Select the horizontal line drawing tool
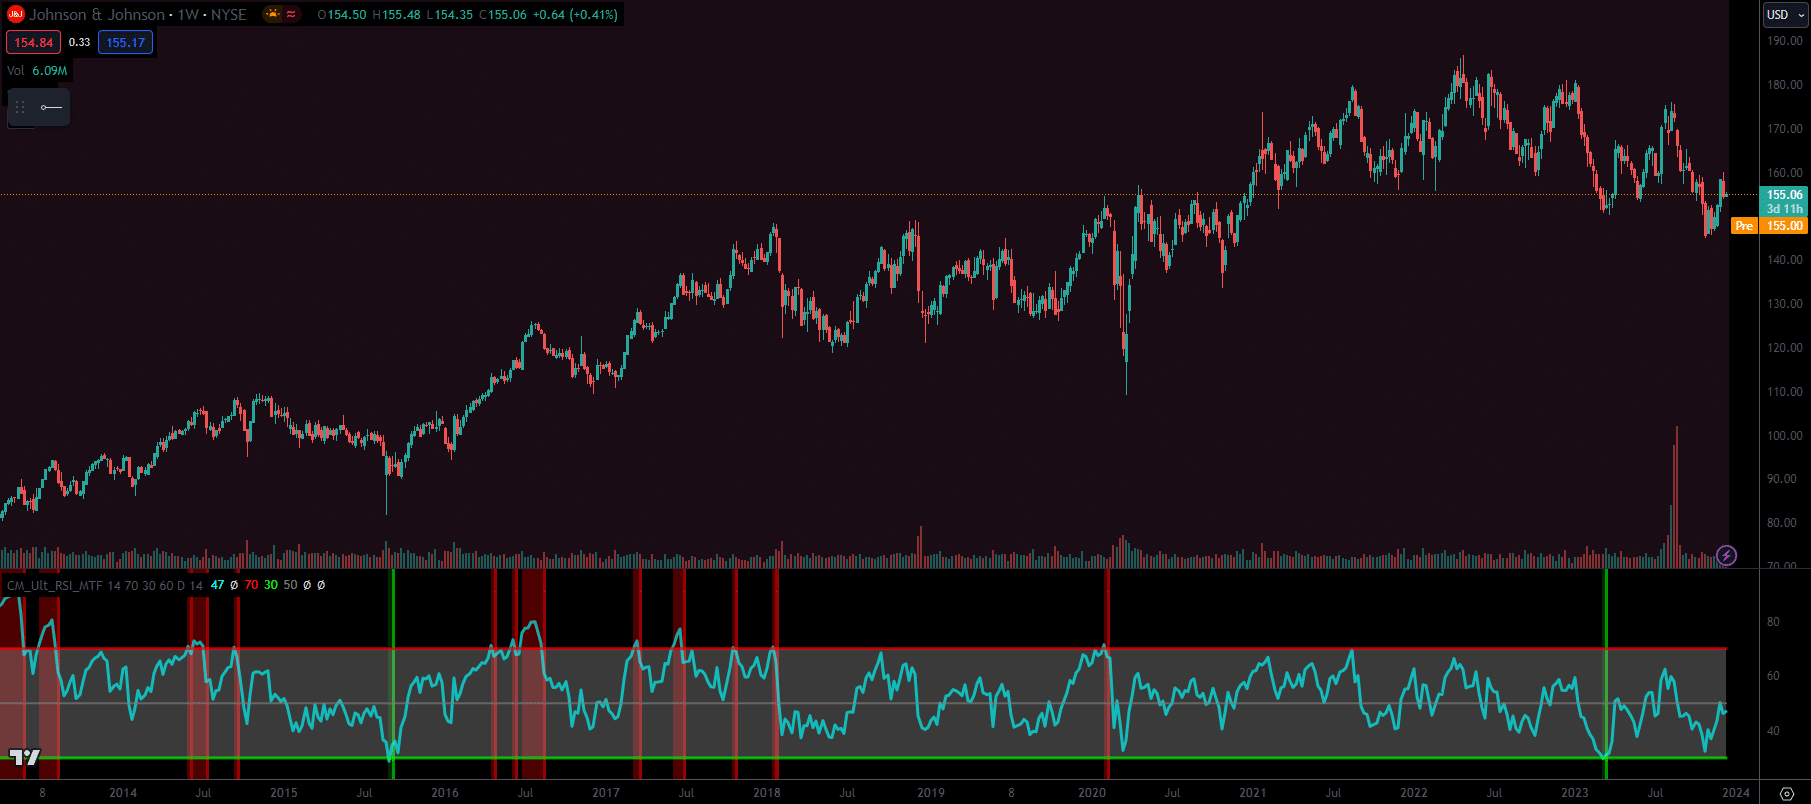This screenshot has width=1811, height=804. pos(51,107)
